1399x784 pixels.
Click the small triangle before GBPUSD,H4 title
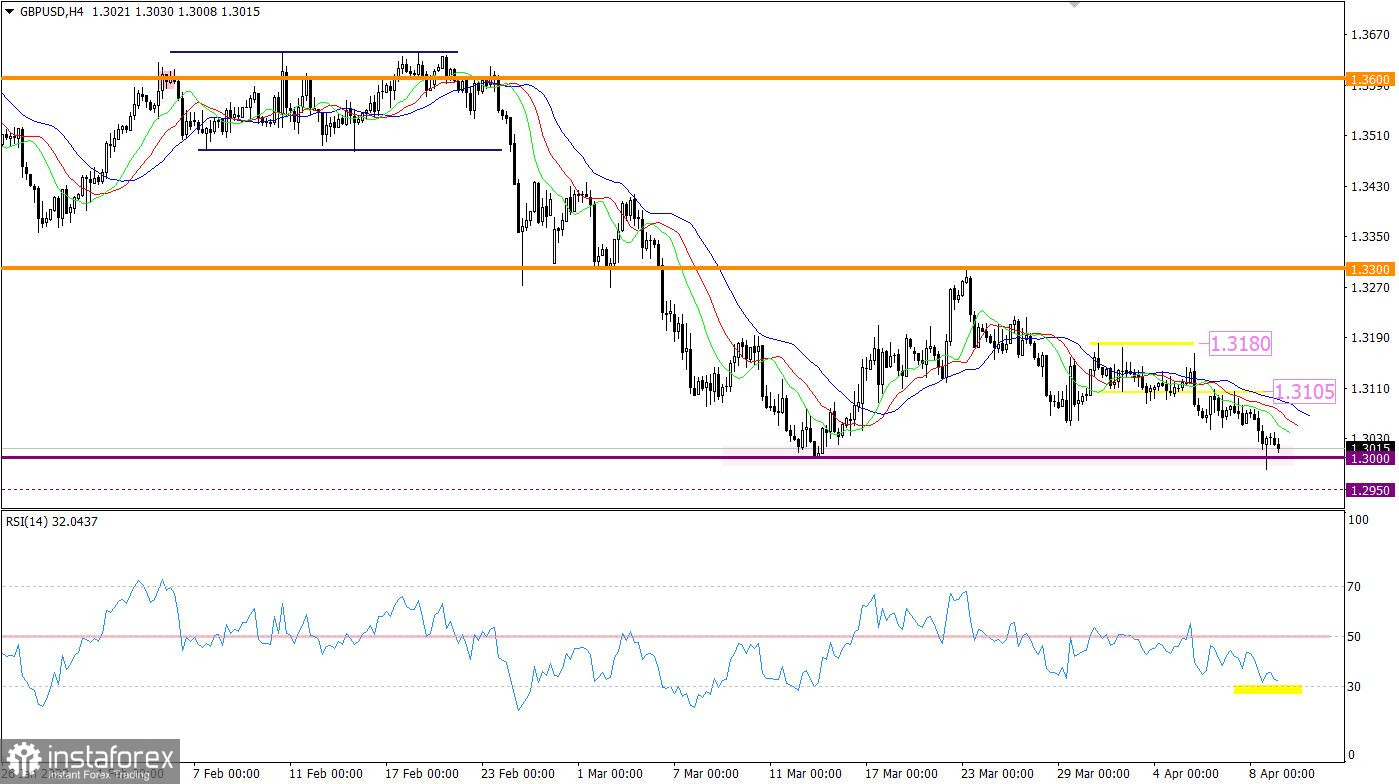10,10
